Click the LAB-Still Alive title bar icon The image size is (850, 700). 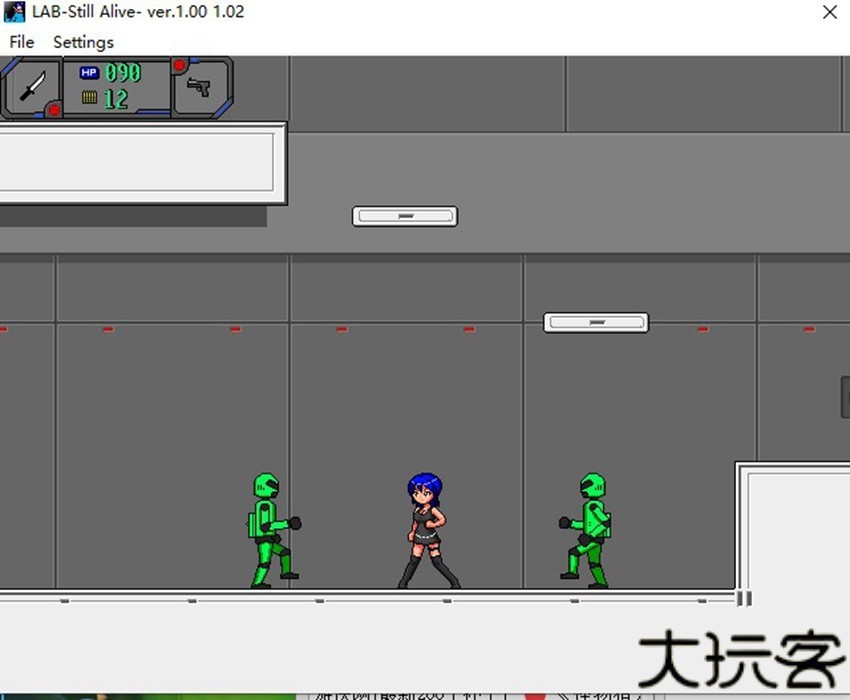[x=15, y=13]
